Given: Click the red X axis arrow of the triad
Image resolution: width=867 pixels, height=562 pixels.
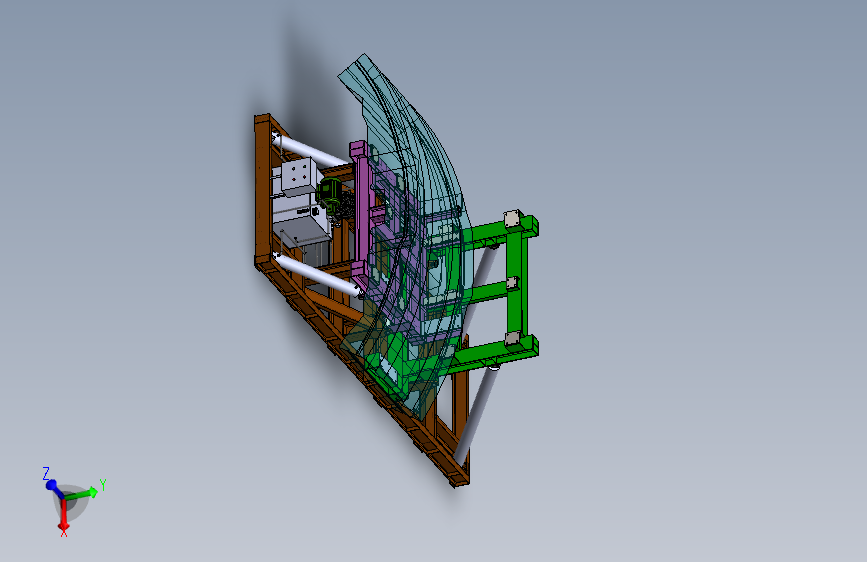Looking at the screenshot, I should point(64,516).
